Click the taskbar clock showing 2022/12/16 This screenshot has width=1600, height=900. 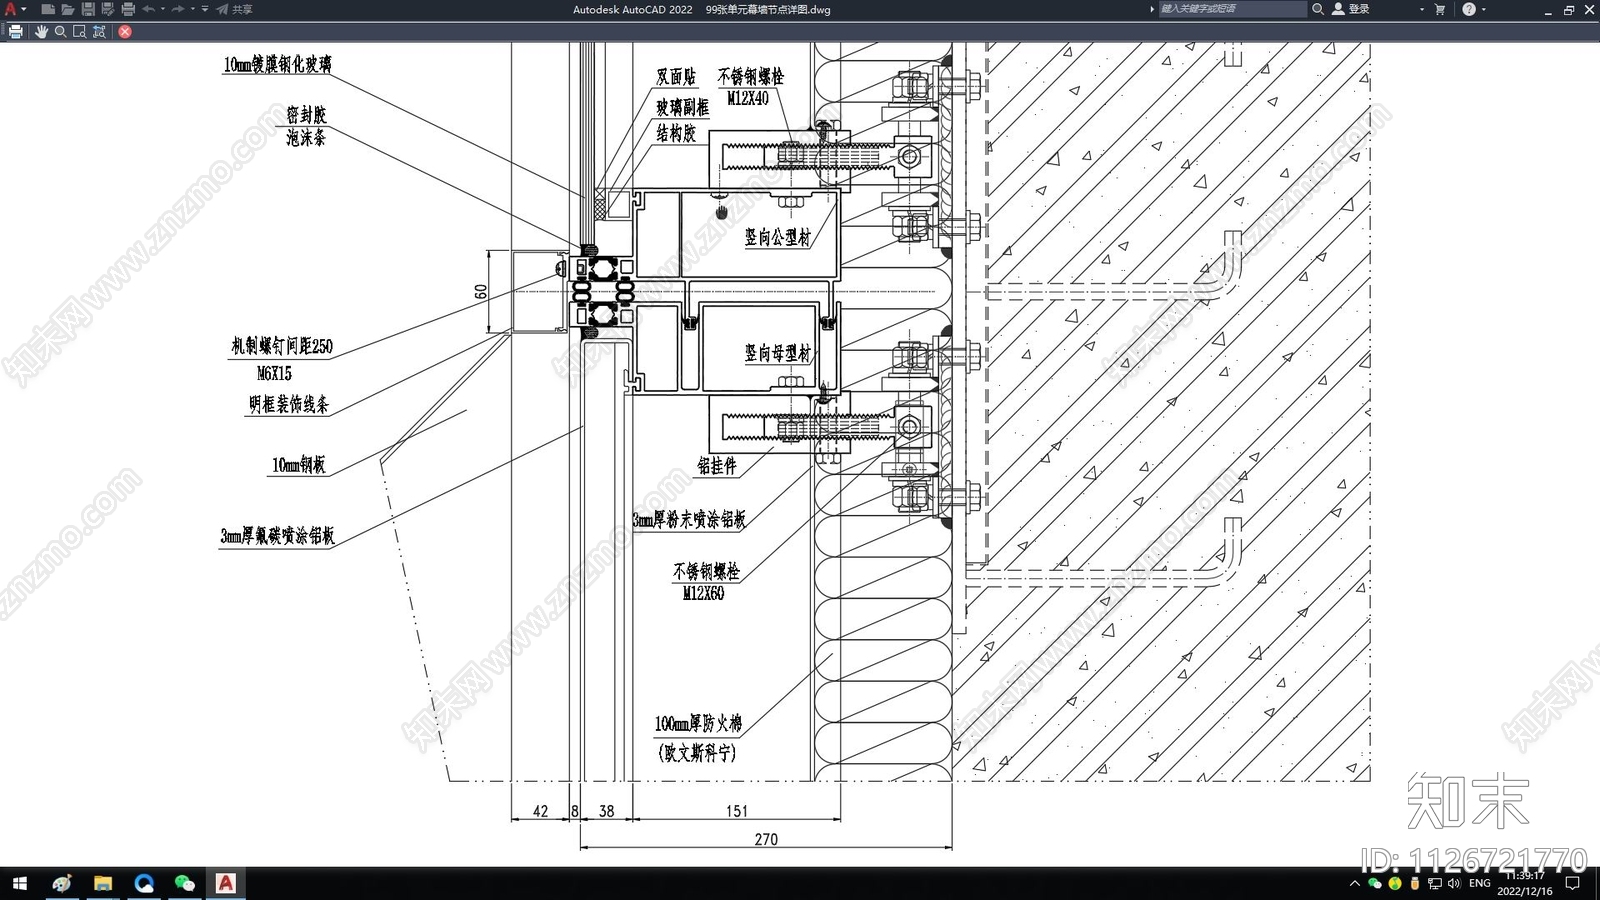pyautogui.click(x=1525, y=883)
